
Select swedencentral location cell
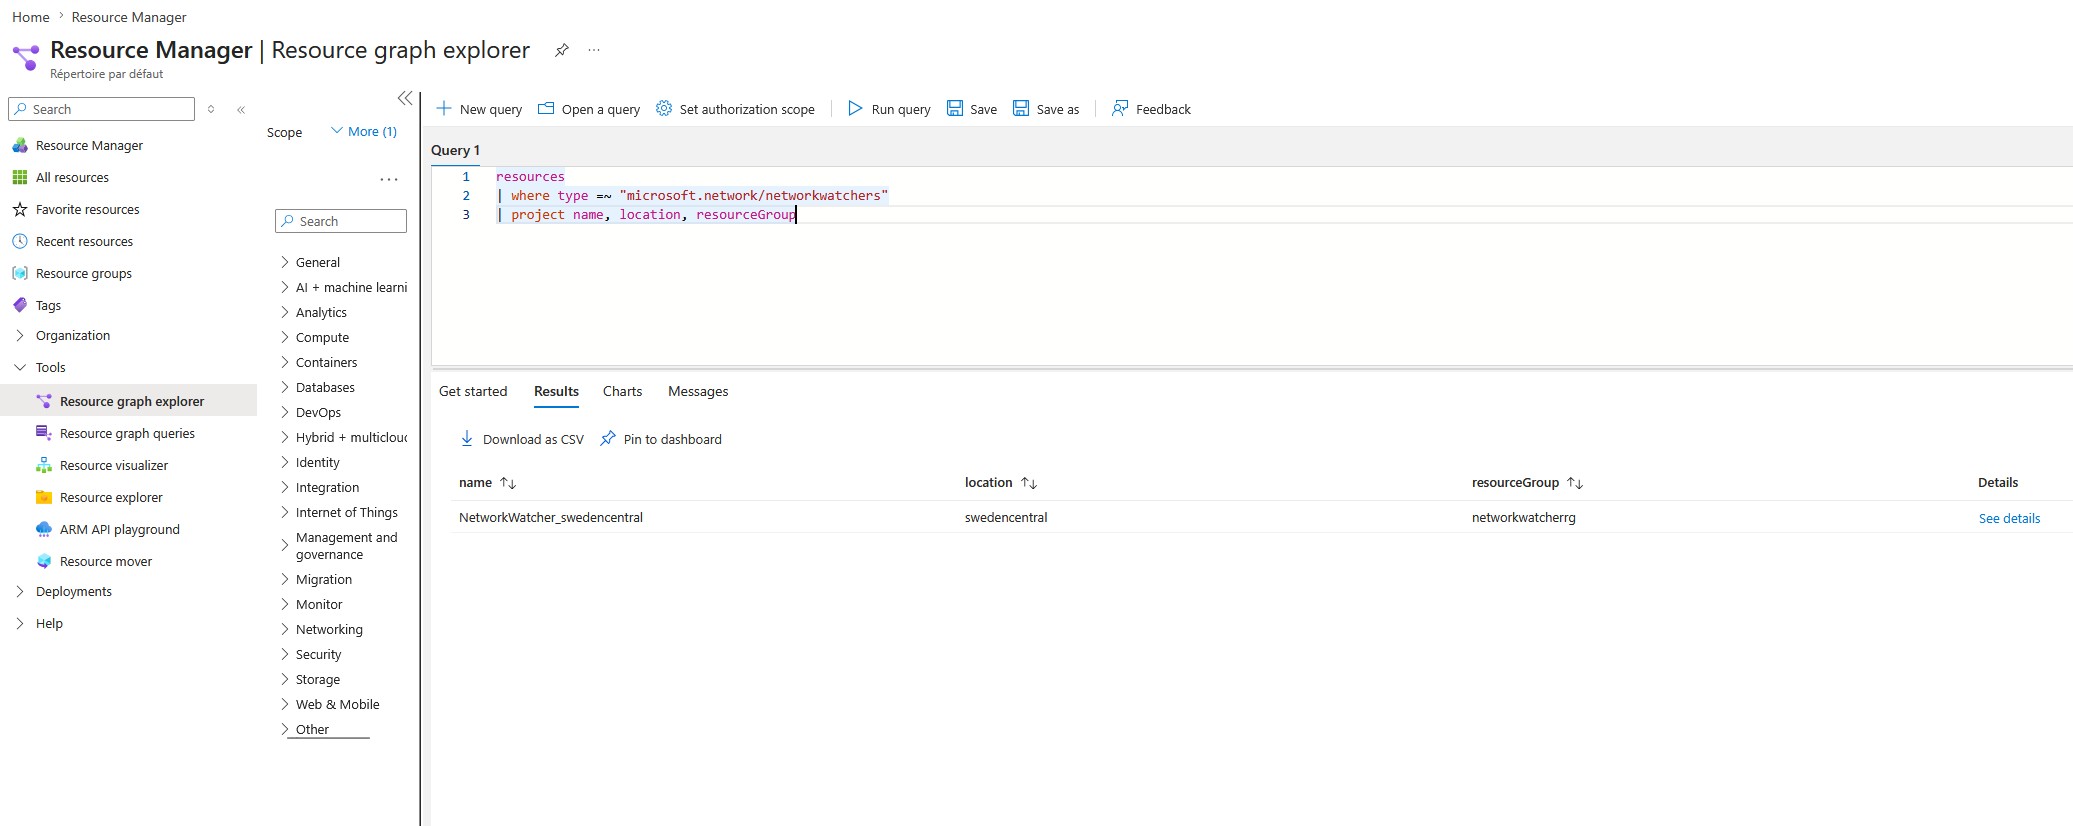[x=1006, y=517]
